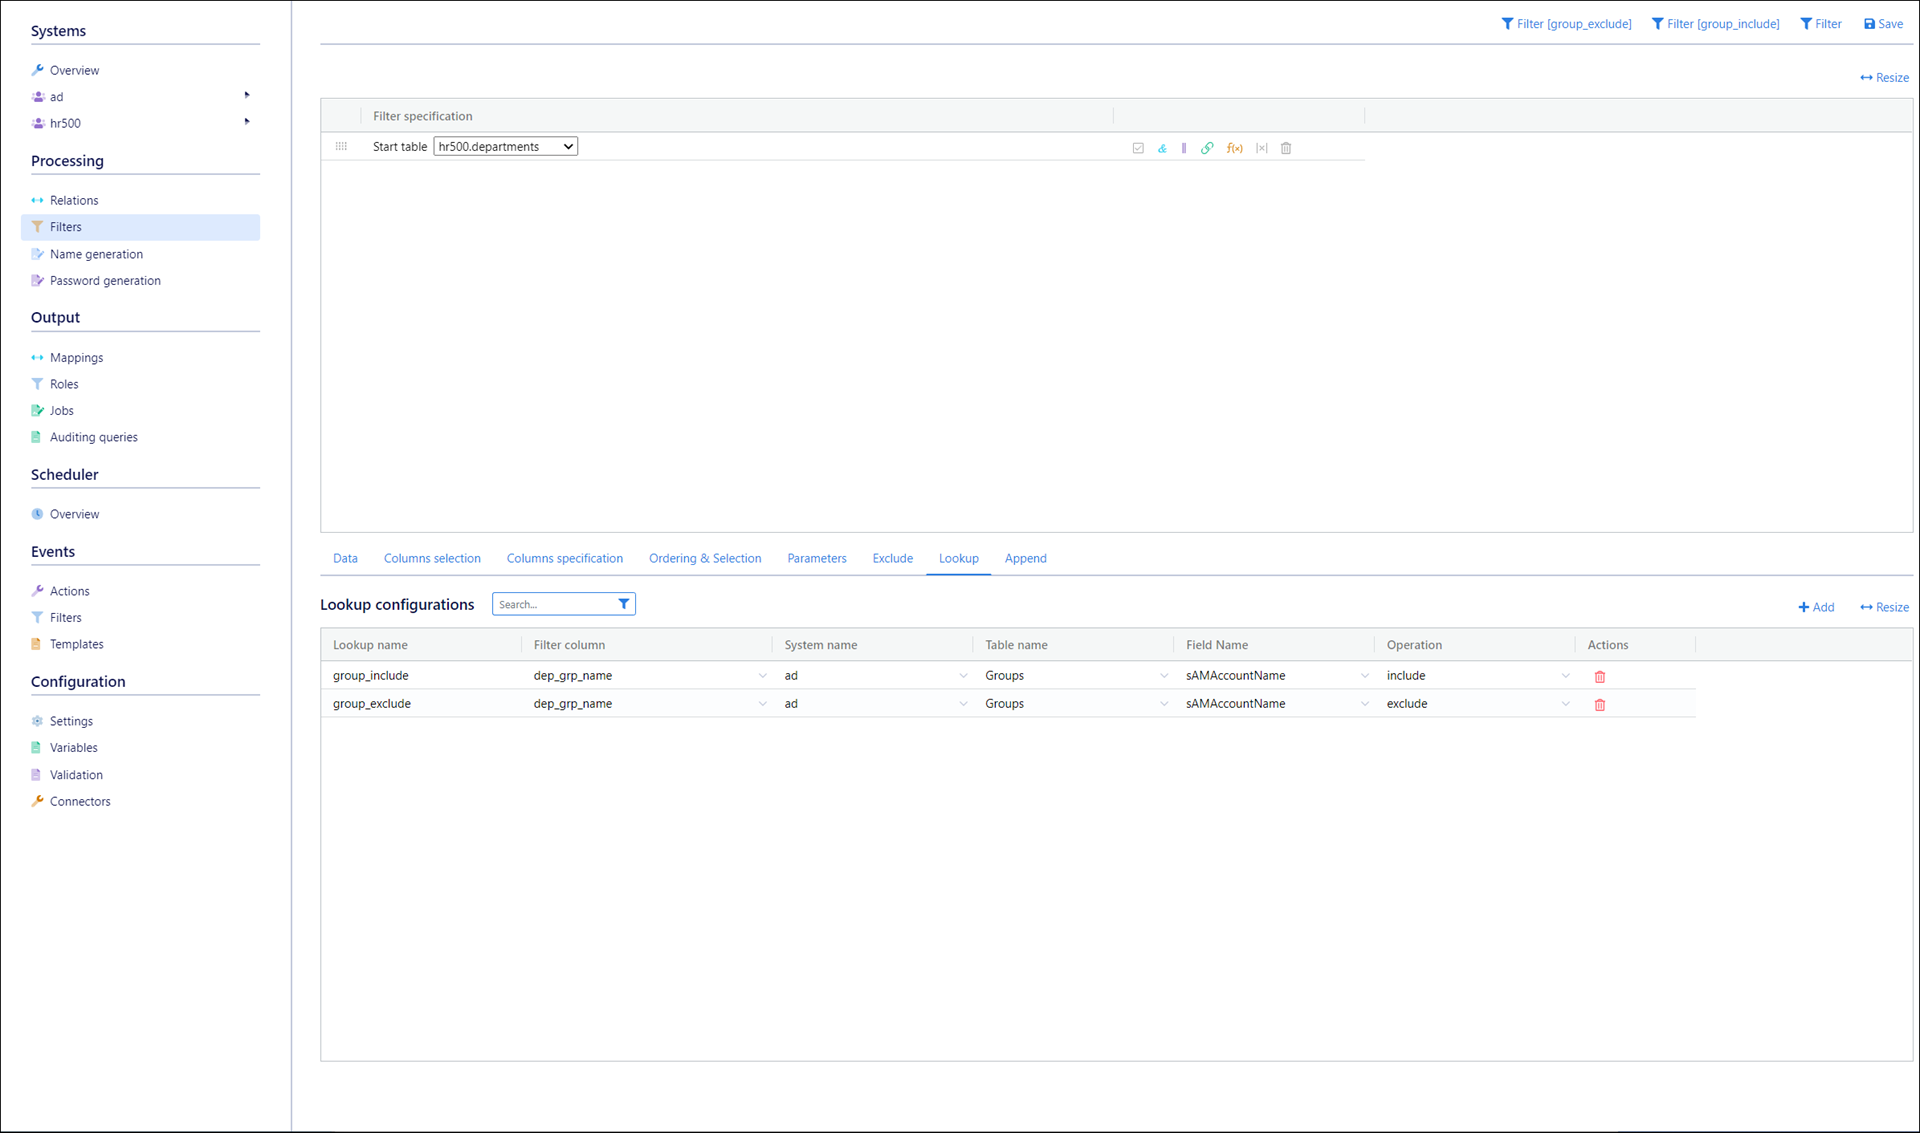The width and height of the screenshot is (1920, 1133).
Task: Click the ampersand AND condition icon
Action: pyautogui.click(x=1162, y=148)
